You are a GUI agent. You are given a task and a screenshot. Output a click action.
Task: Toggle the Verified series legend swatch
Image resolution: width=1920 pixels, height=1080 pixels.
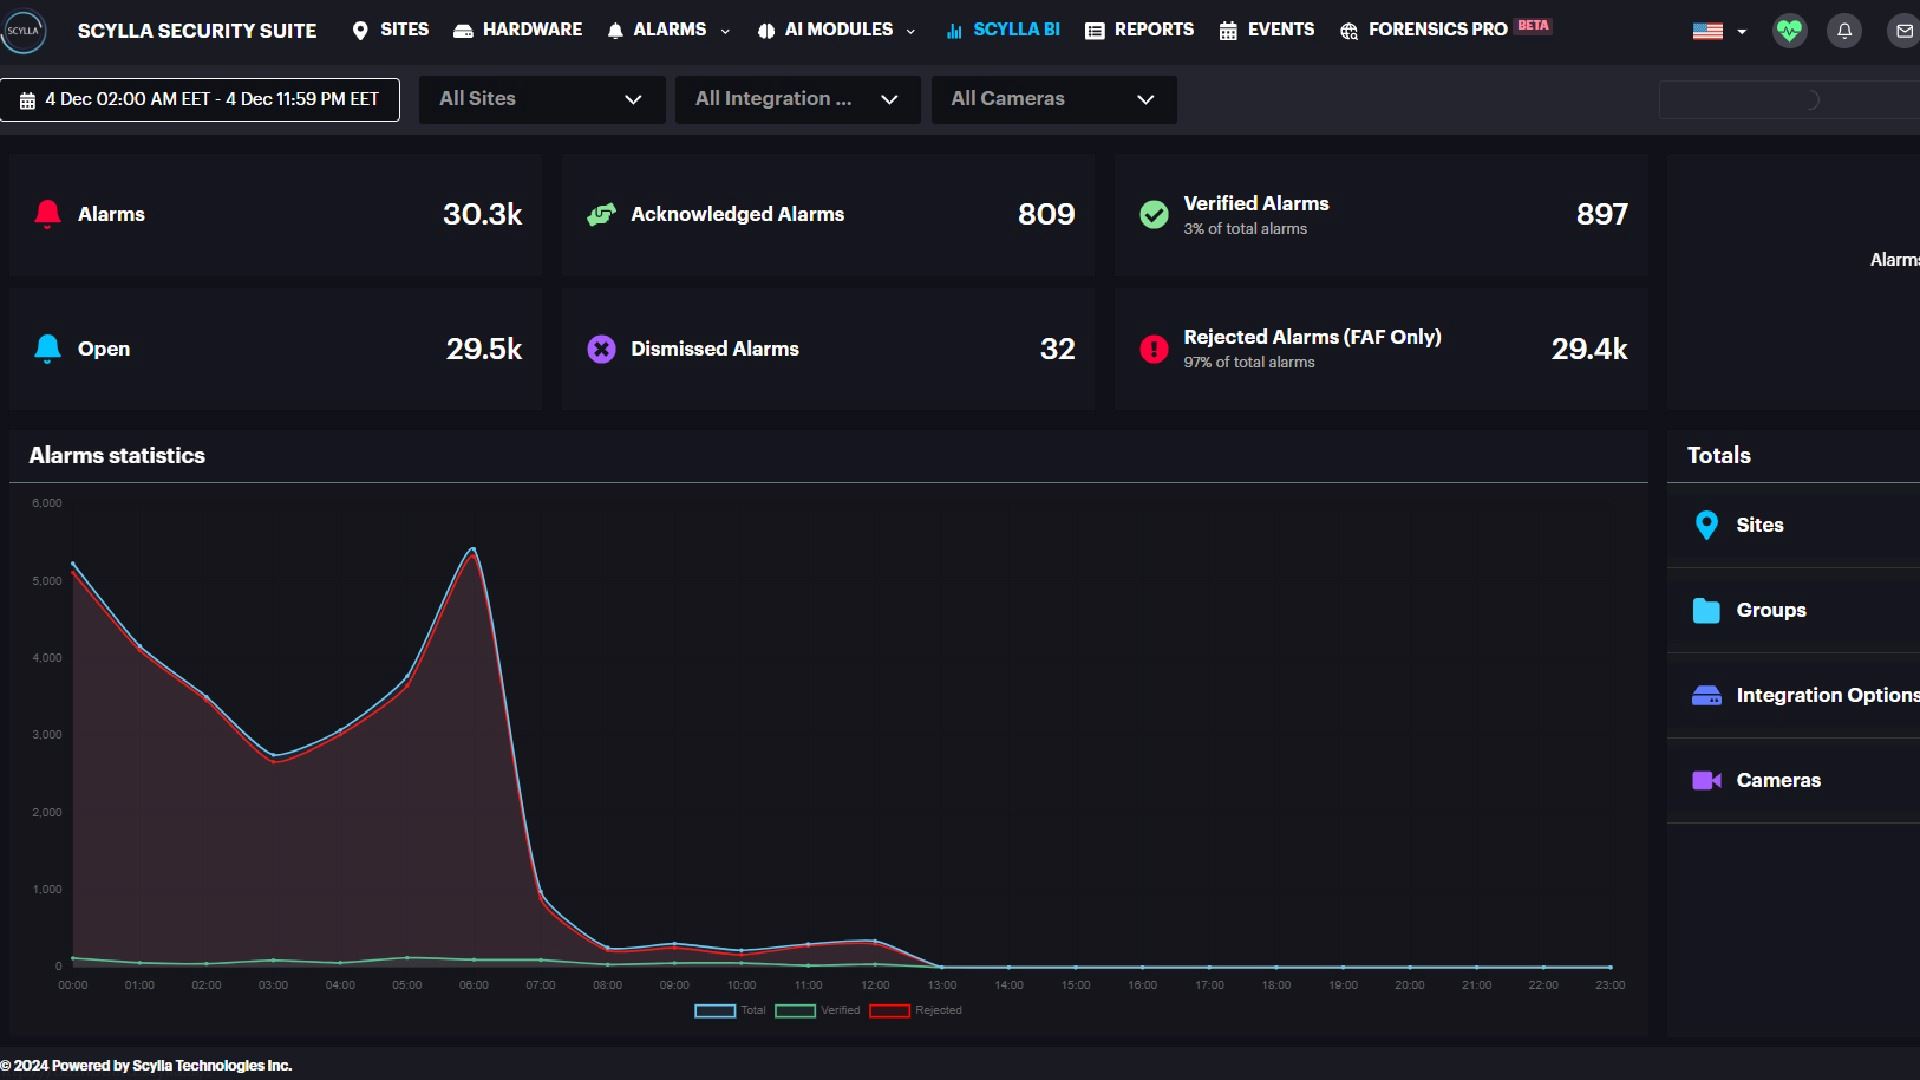pos(795,1011)
